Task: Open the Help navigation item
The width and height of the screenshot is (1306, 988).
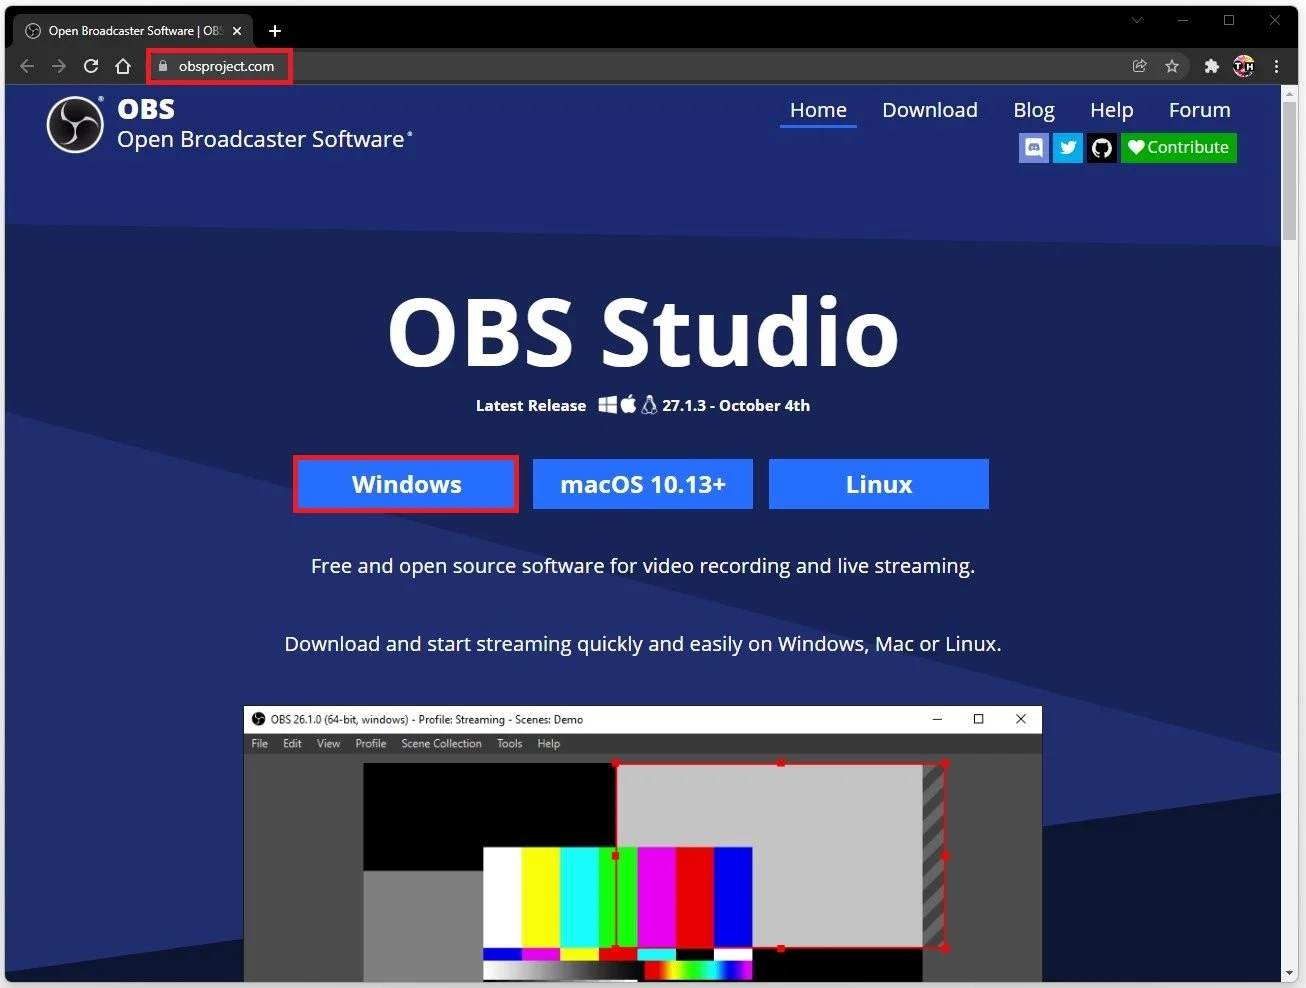Action: pos(1112,110)
